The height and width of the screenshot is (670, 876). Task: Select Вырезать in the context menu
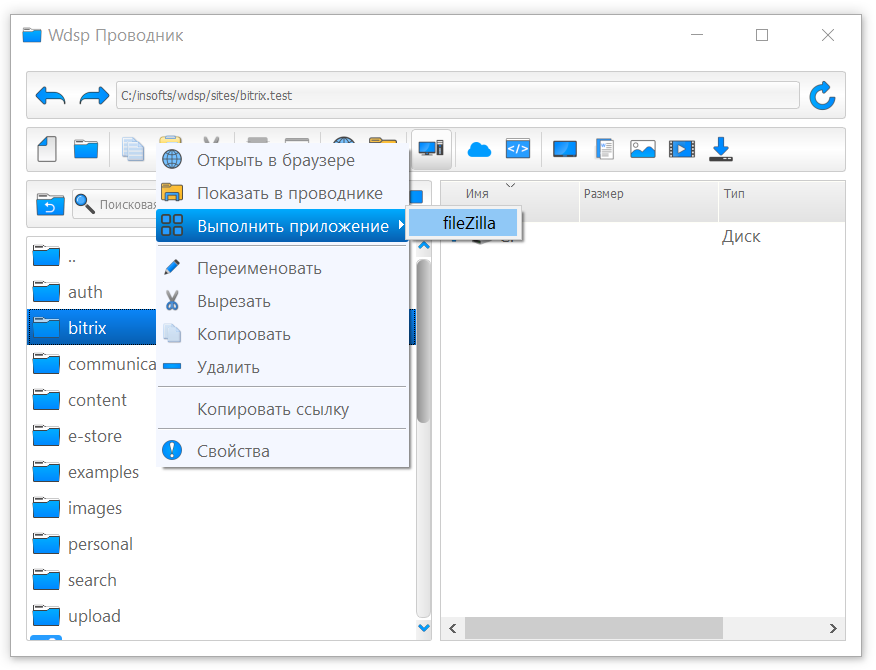coord(282,301)
